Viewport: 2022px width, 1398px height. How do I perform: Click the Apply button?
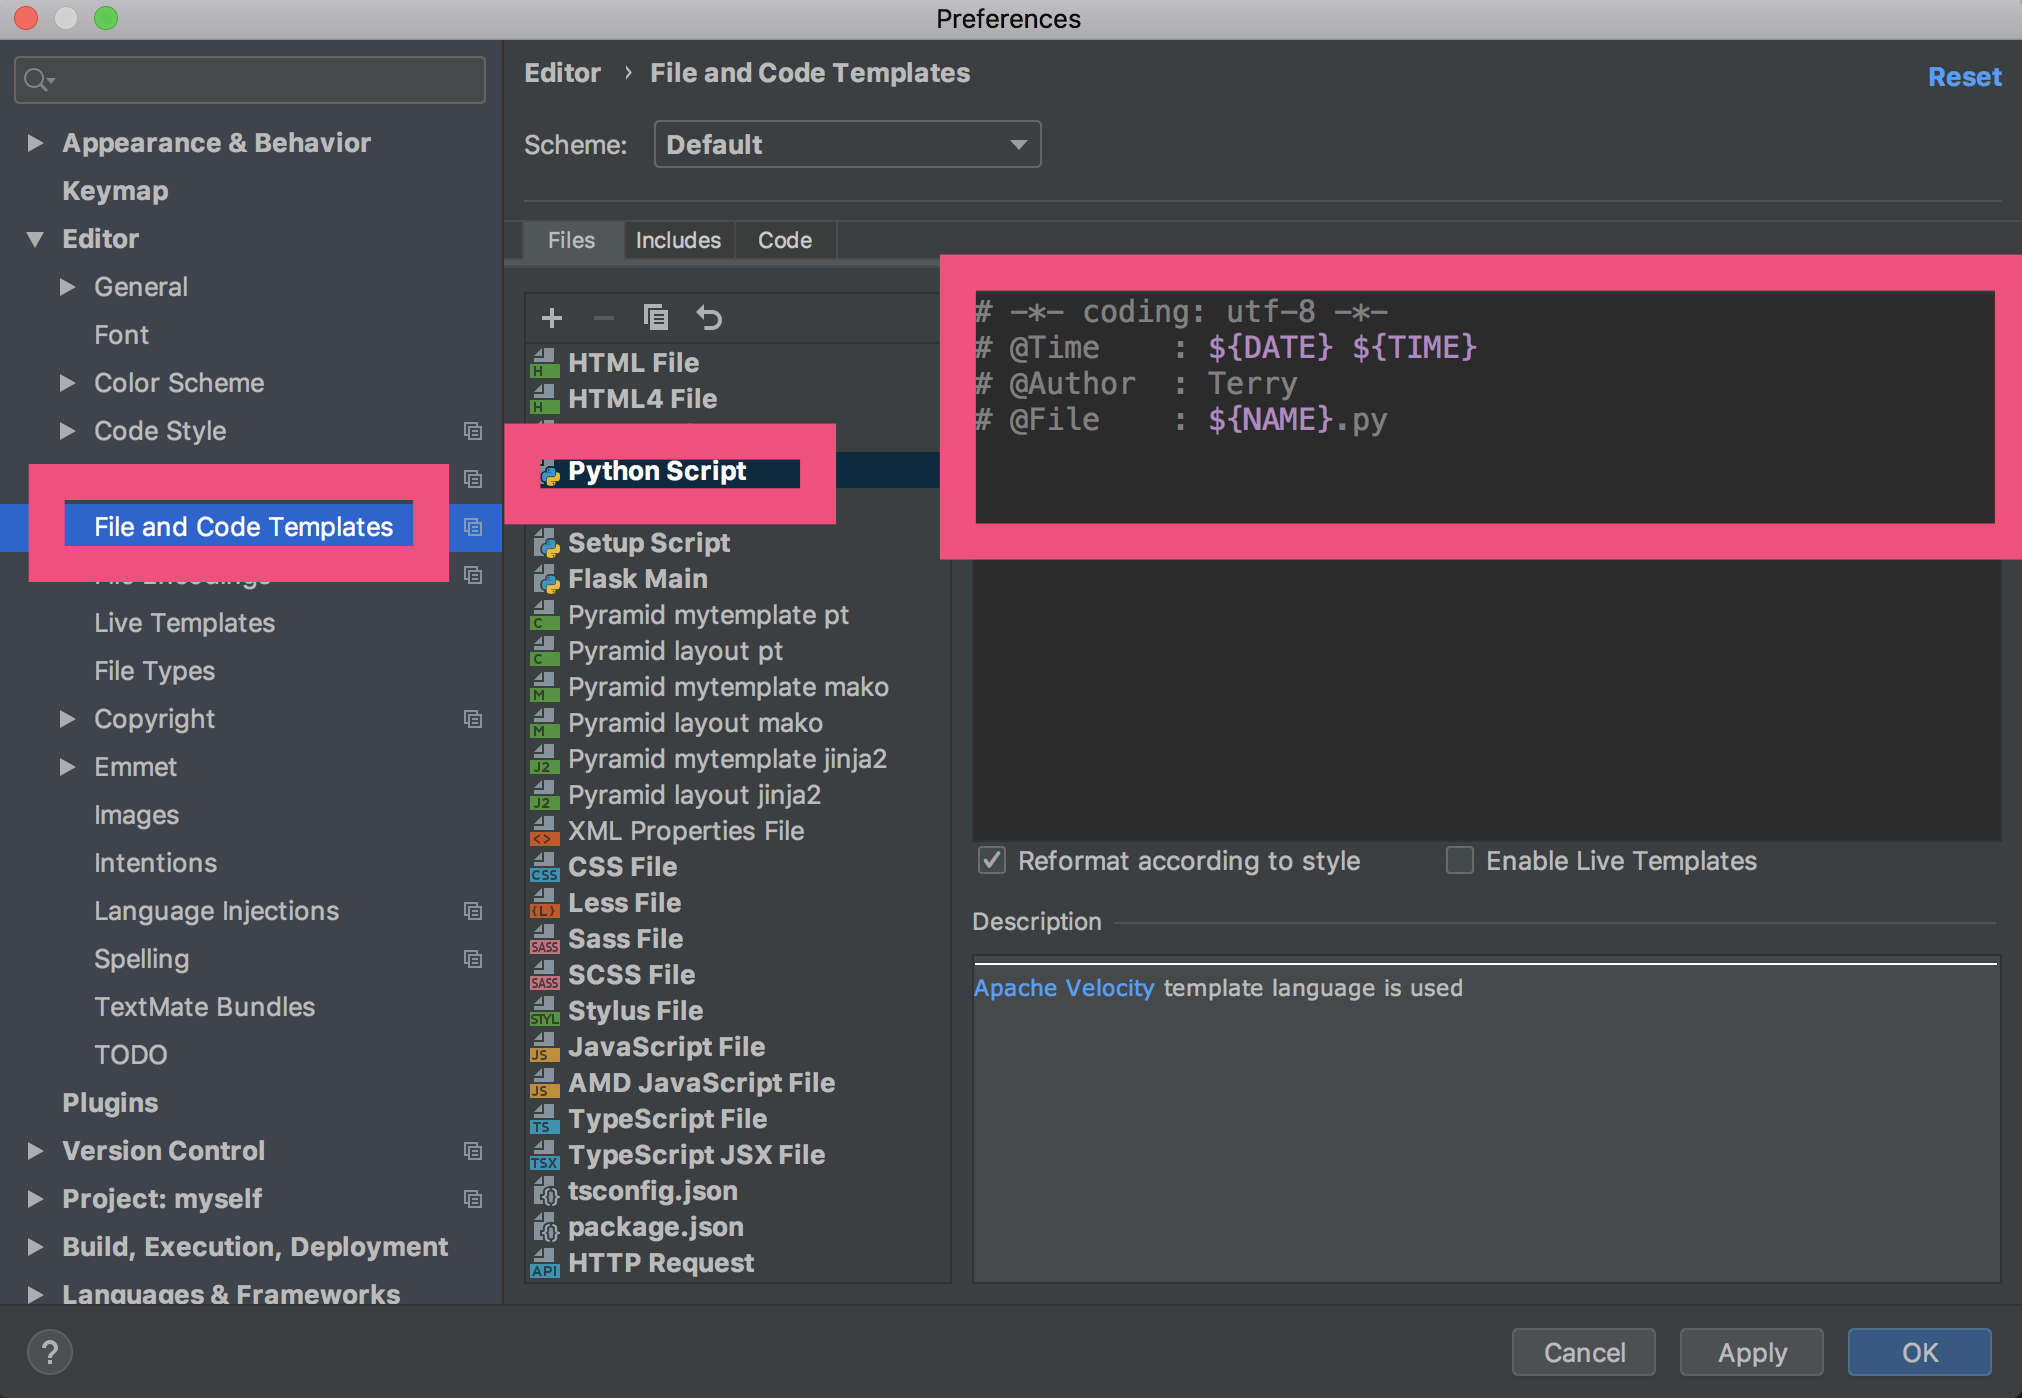click(x=1752, y=1352)
